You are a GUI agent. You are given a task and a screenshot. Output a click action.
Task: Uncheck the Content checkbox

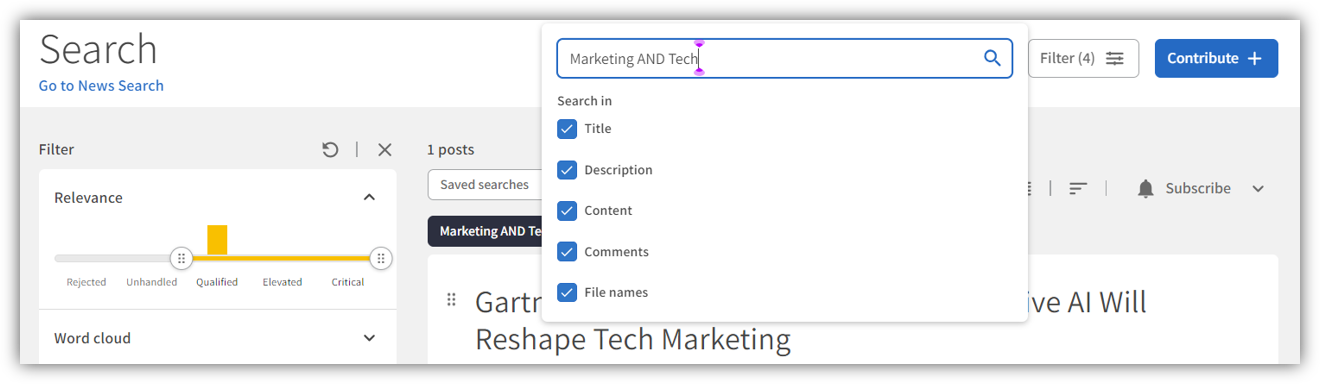567,211
